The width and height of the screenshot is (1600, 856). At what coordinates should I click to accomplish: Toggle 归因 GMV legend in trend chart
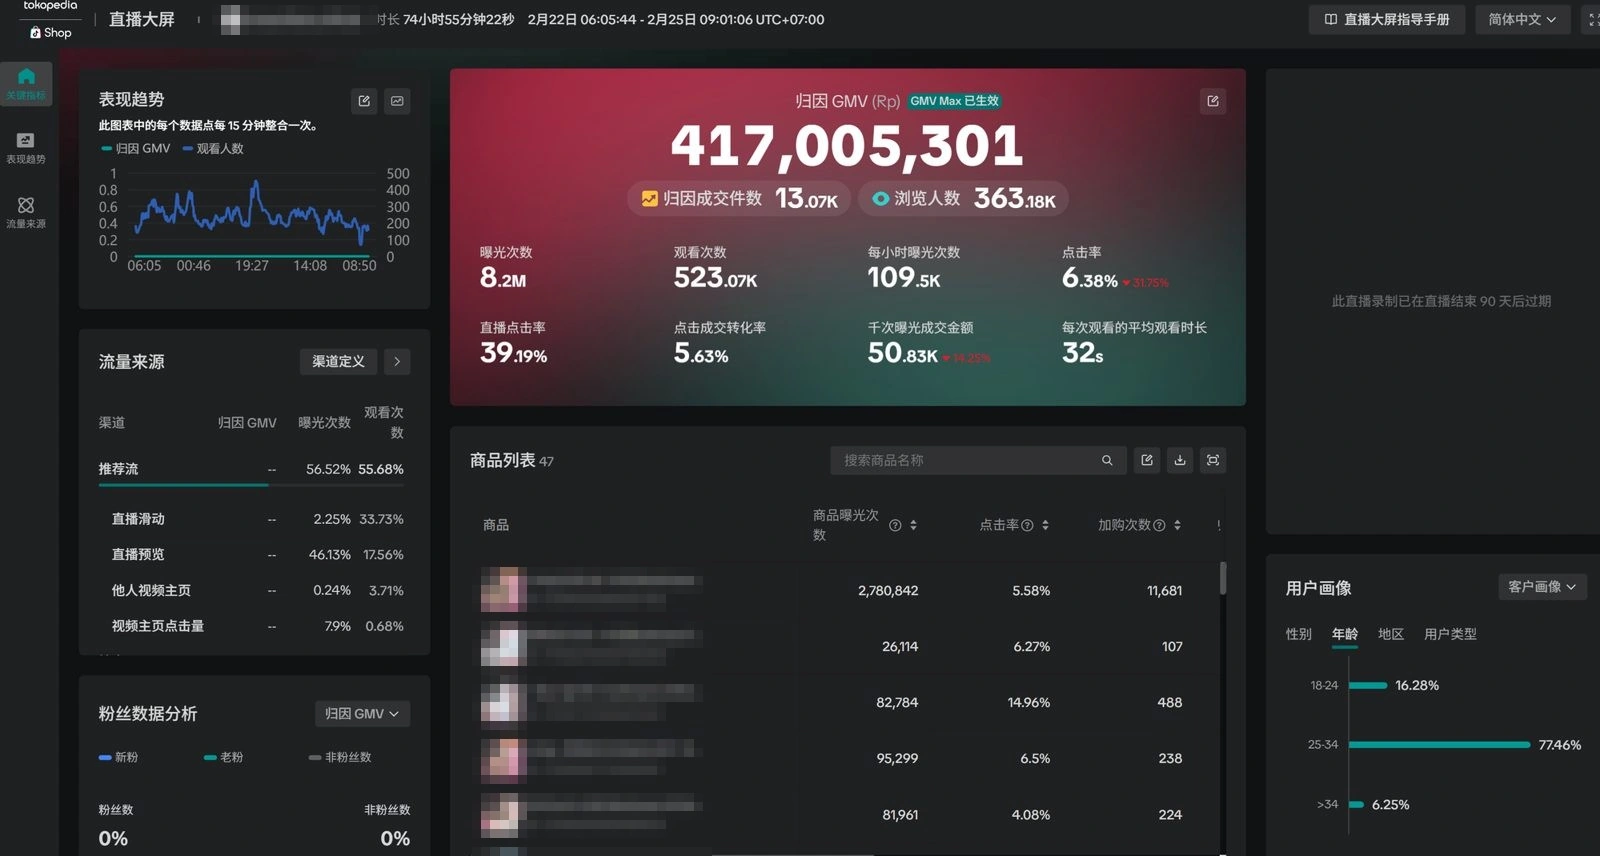coord(136,149)
